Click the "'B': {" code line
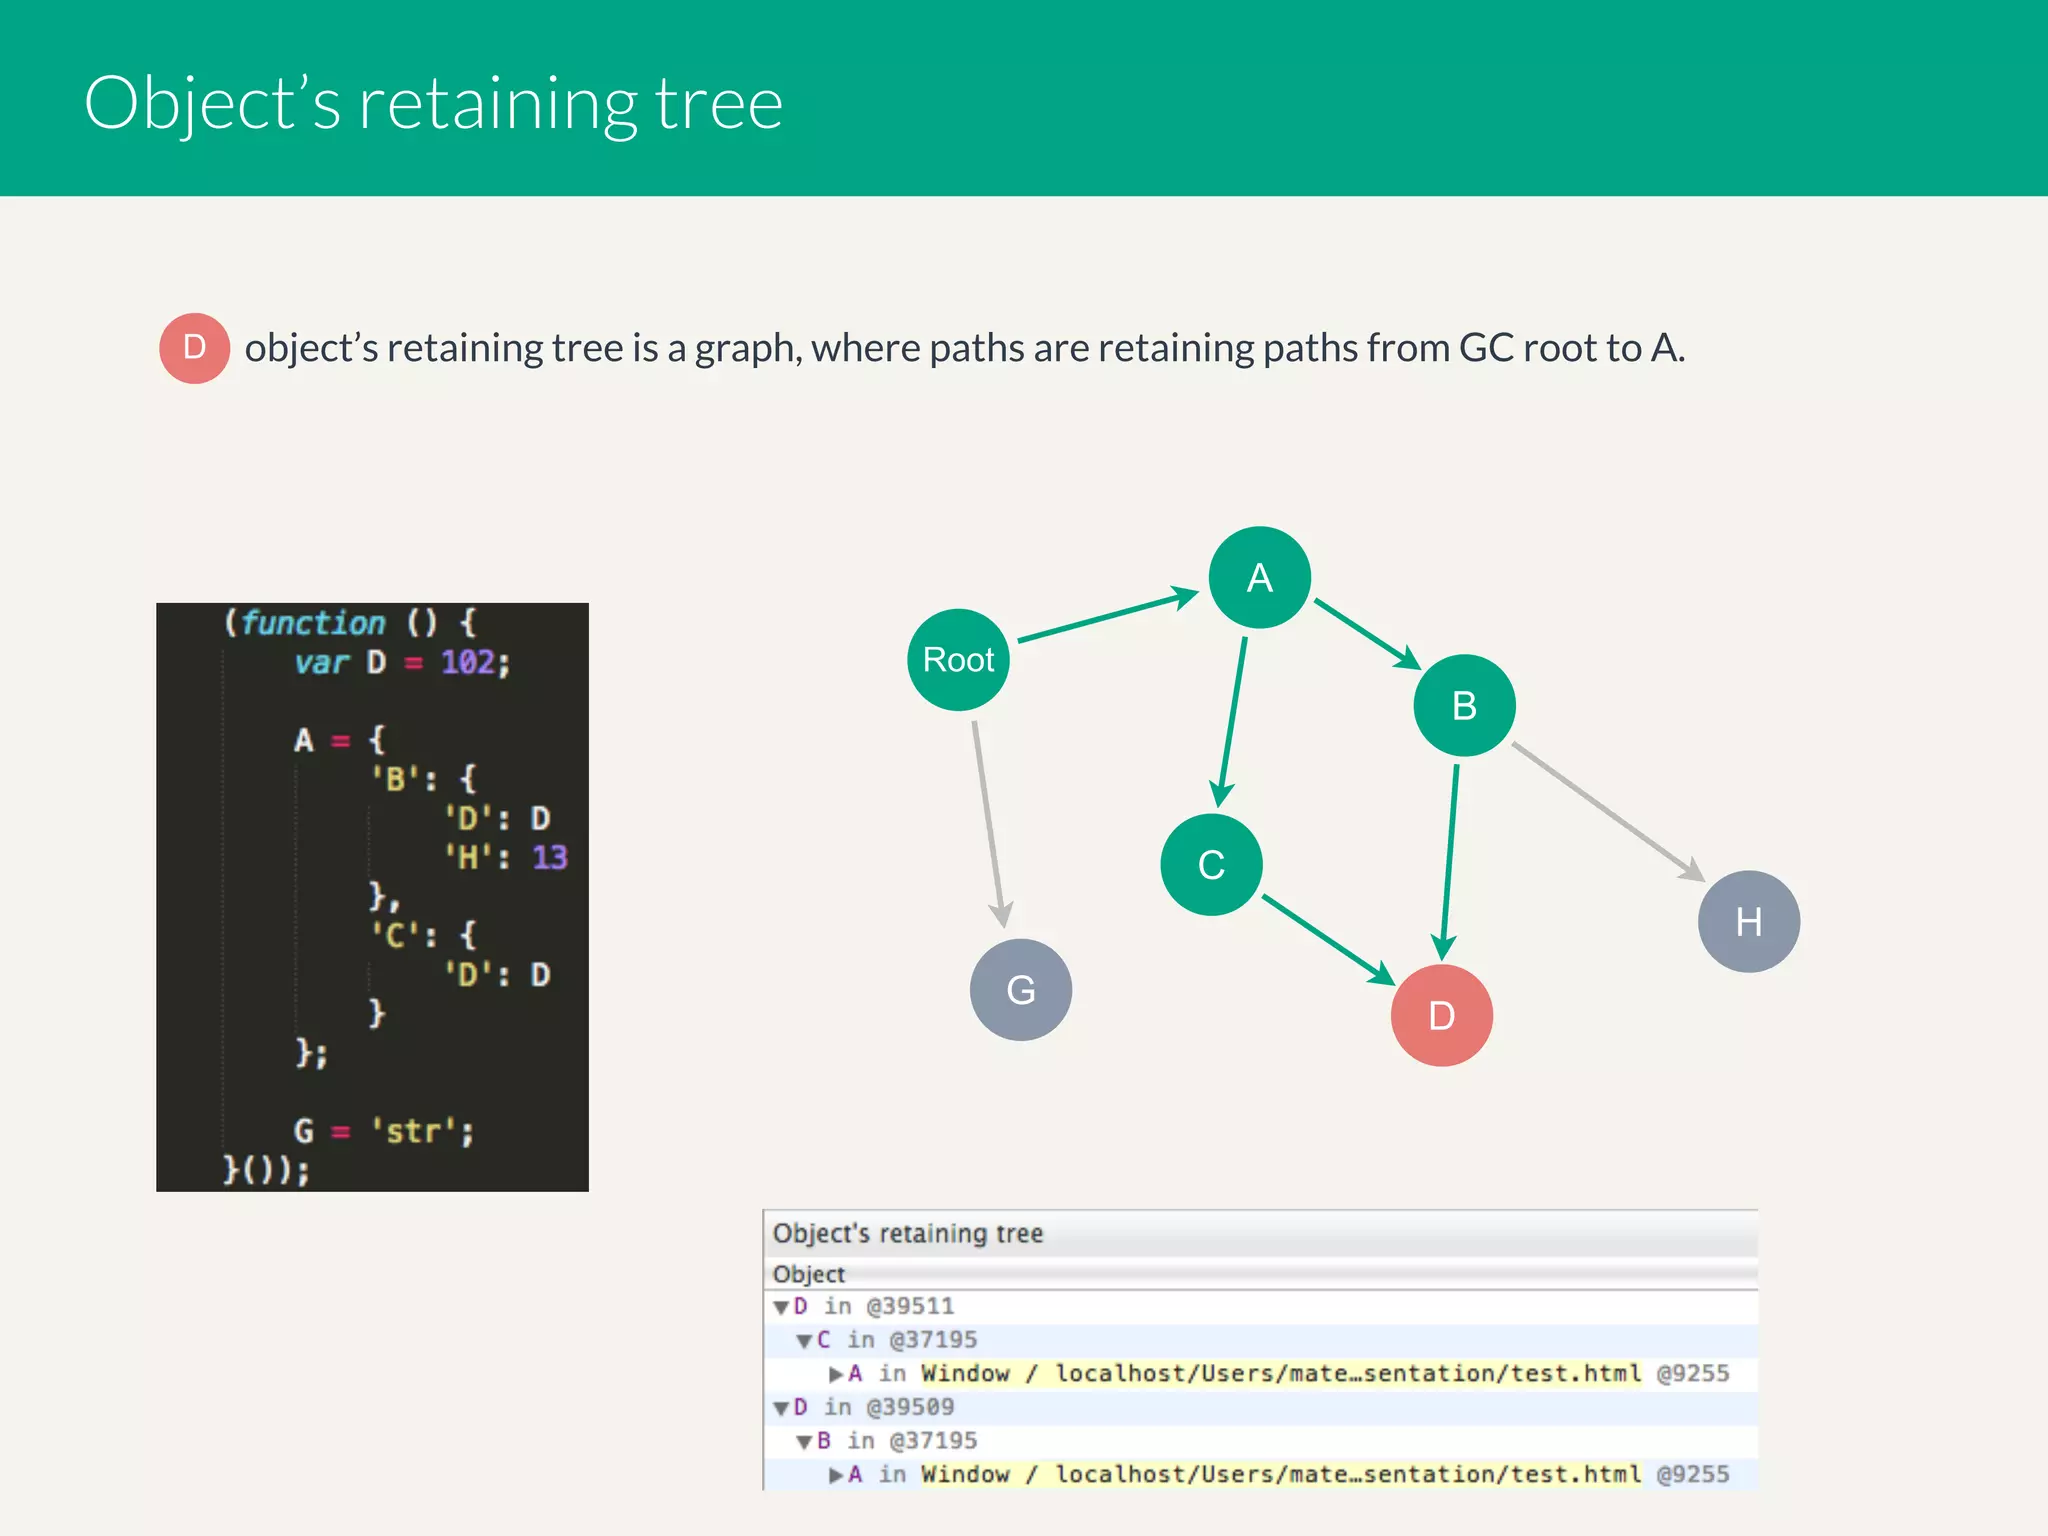This screenshot has height=1536, width=2048. point(424,779)
